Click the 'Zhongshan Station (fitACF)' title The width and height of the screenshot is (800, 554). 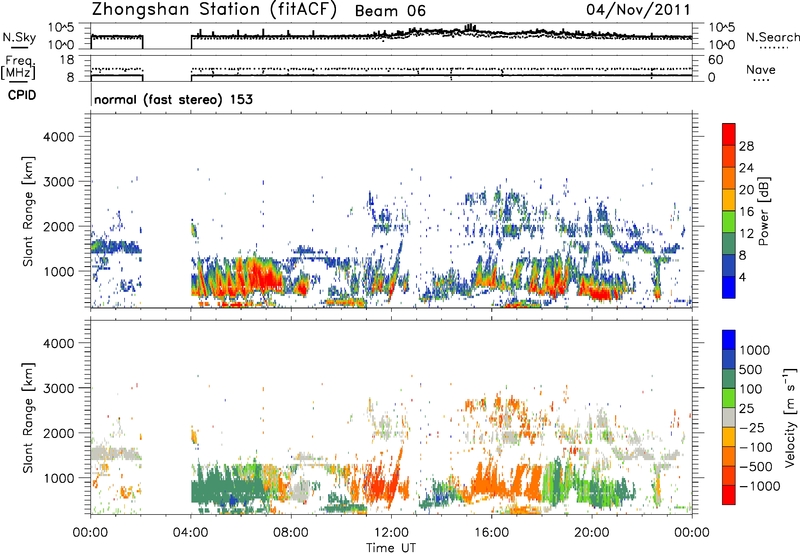pyautogui.click(x=214, y=10)
